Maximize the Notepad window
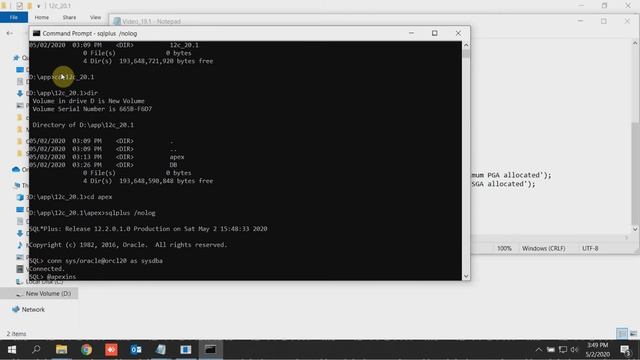 pyautogui.click(x=604, y=21)
